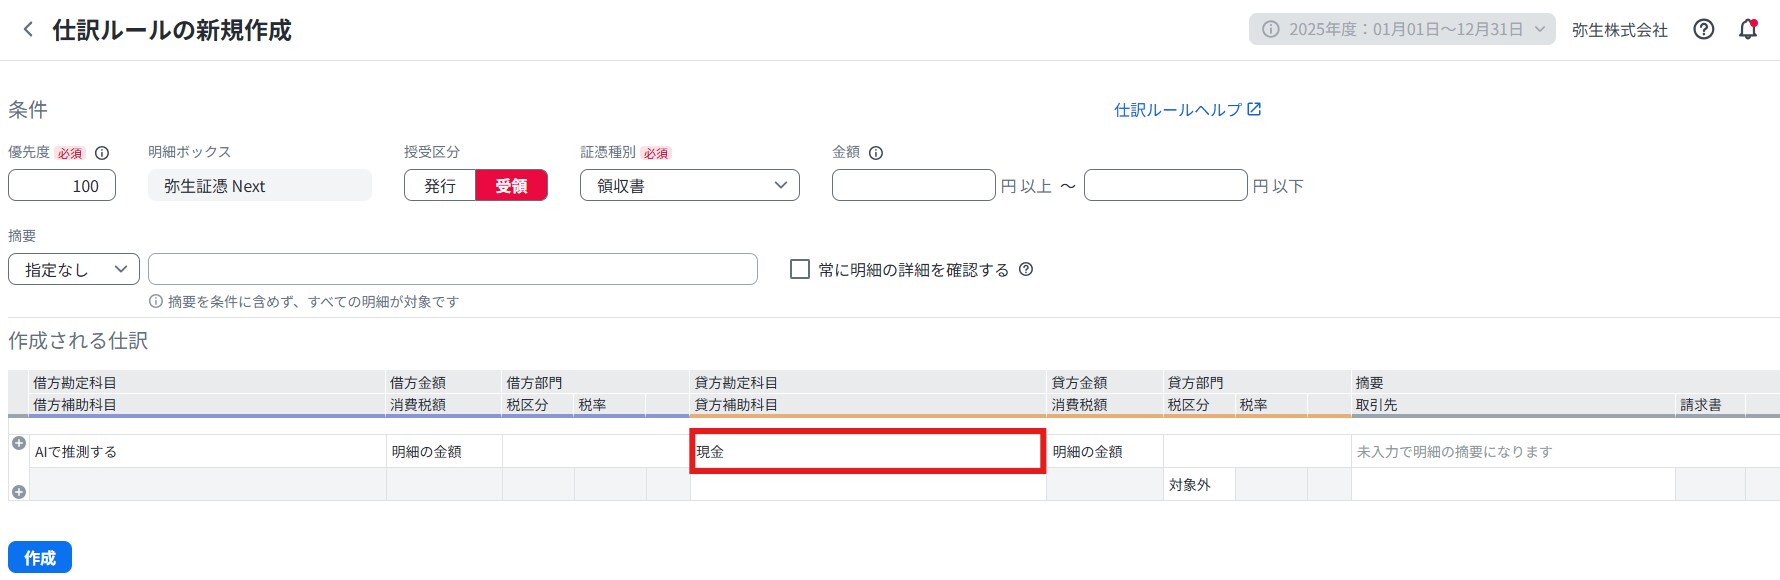Image resolution: width=1780 pixels, height=580 pixels.
Task: Open the 摘要 指定なし dropdown
Action: 74,269
